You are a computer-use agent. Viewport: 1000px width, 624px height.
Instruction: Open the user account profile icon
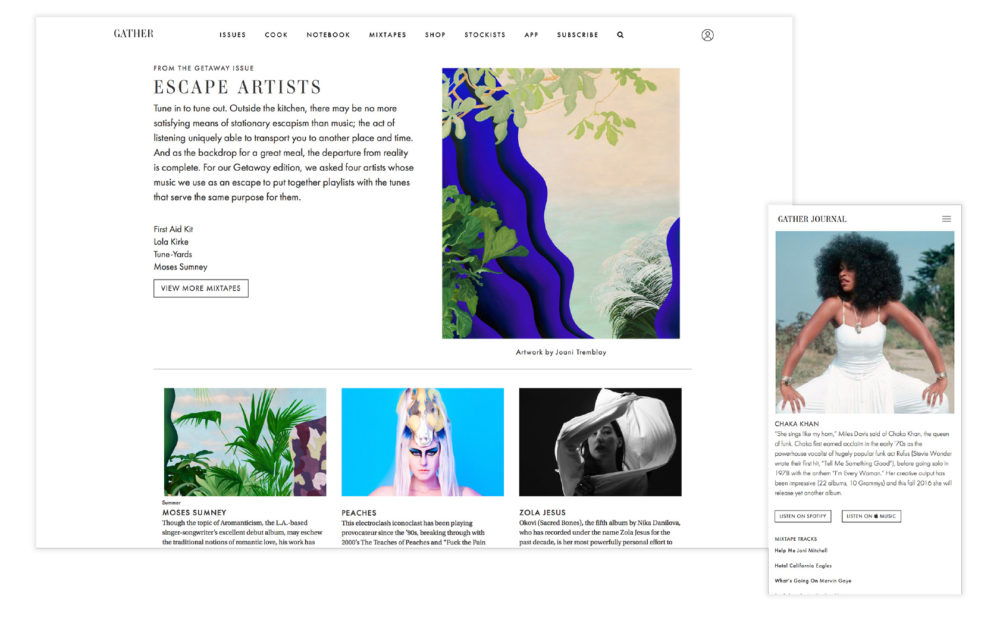(707, 35)
